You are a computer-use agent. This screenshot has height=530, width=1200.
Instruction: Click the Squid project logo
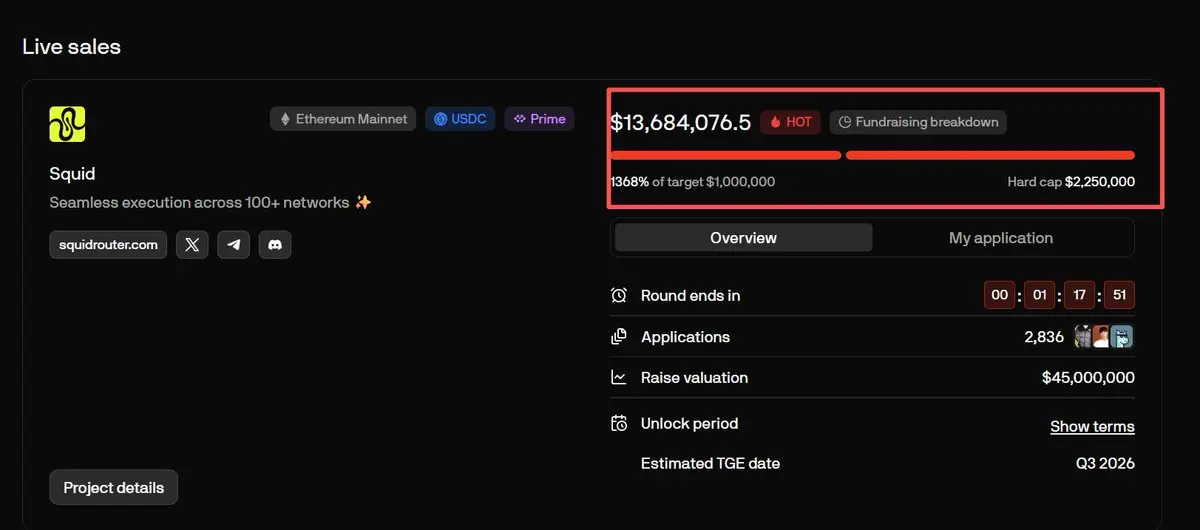67,124
